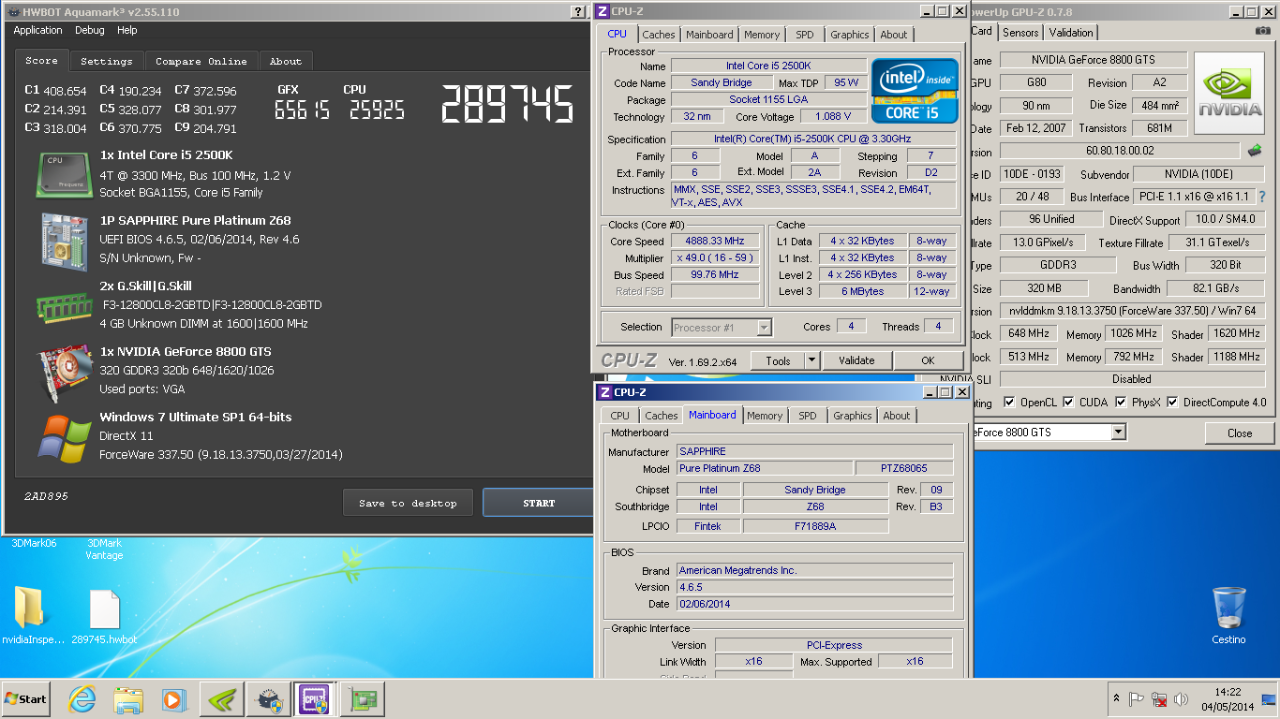Image resolution: width=1280 pixels, height=719 pixels.
Task: Click the PTZ68065 model field in CPU-Z Mainboard
Action: click(x=904, y=468)
